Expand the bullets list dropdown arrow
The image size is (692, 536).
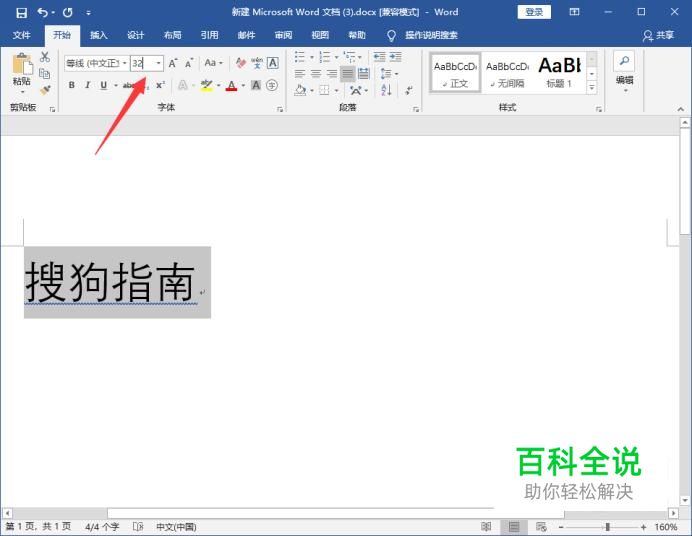pyautogui.click(x=312, y=57)
